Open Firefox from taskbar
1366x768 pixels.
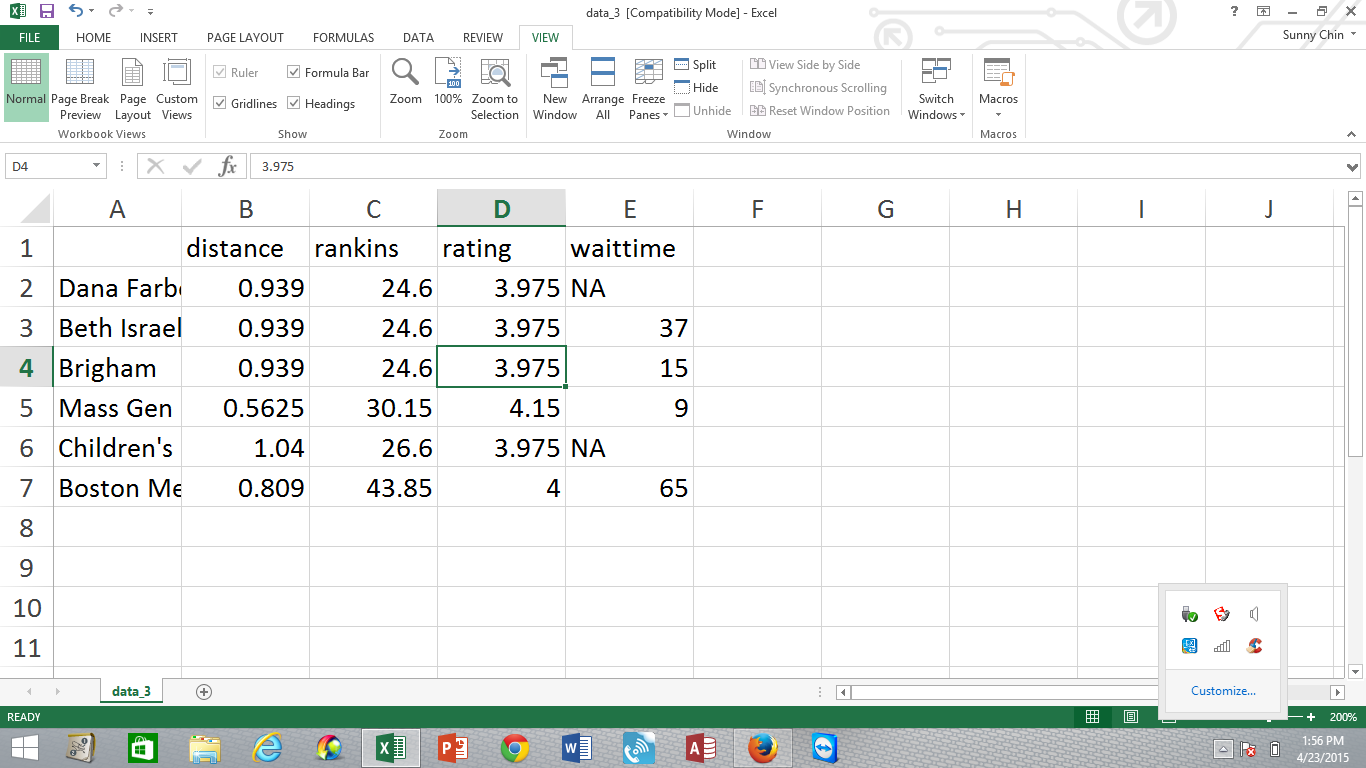click(x=763, y=748)
